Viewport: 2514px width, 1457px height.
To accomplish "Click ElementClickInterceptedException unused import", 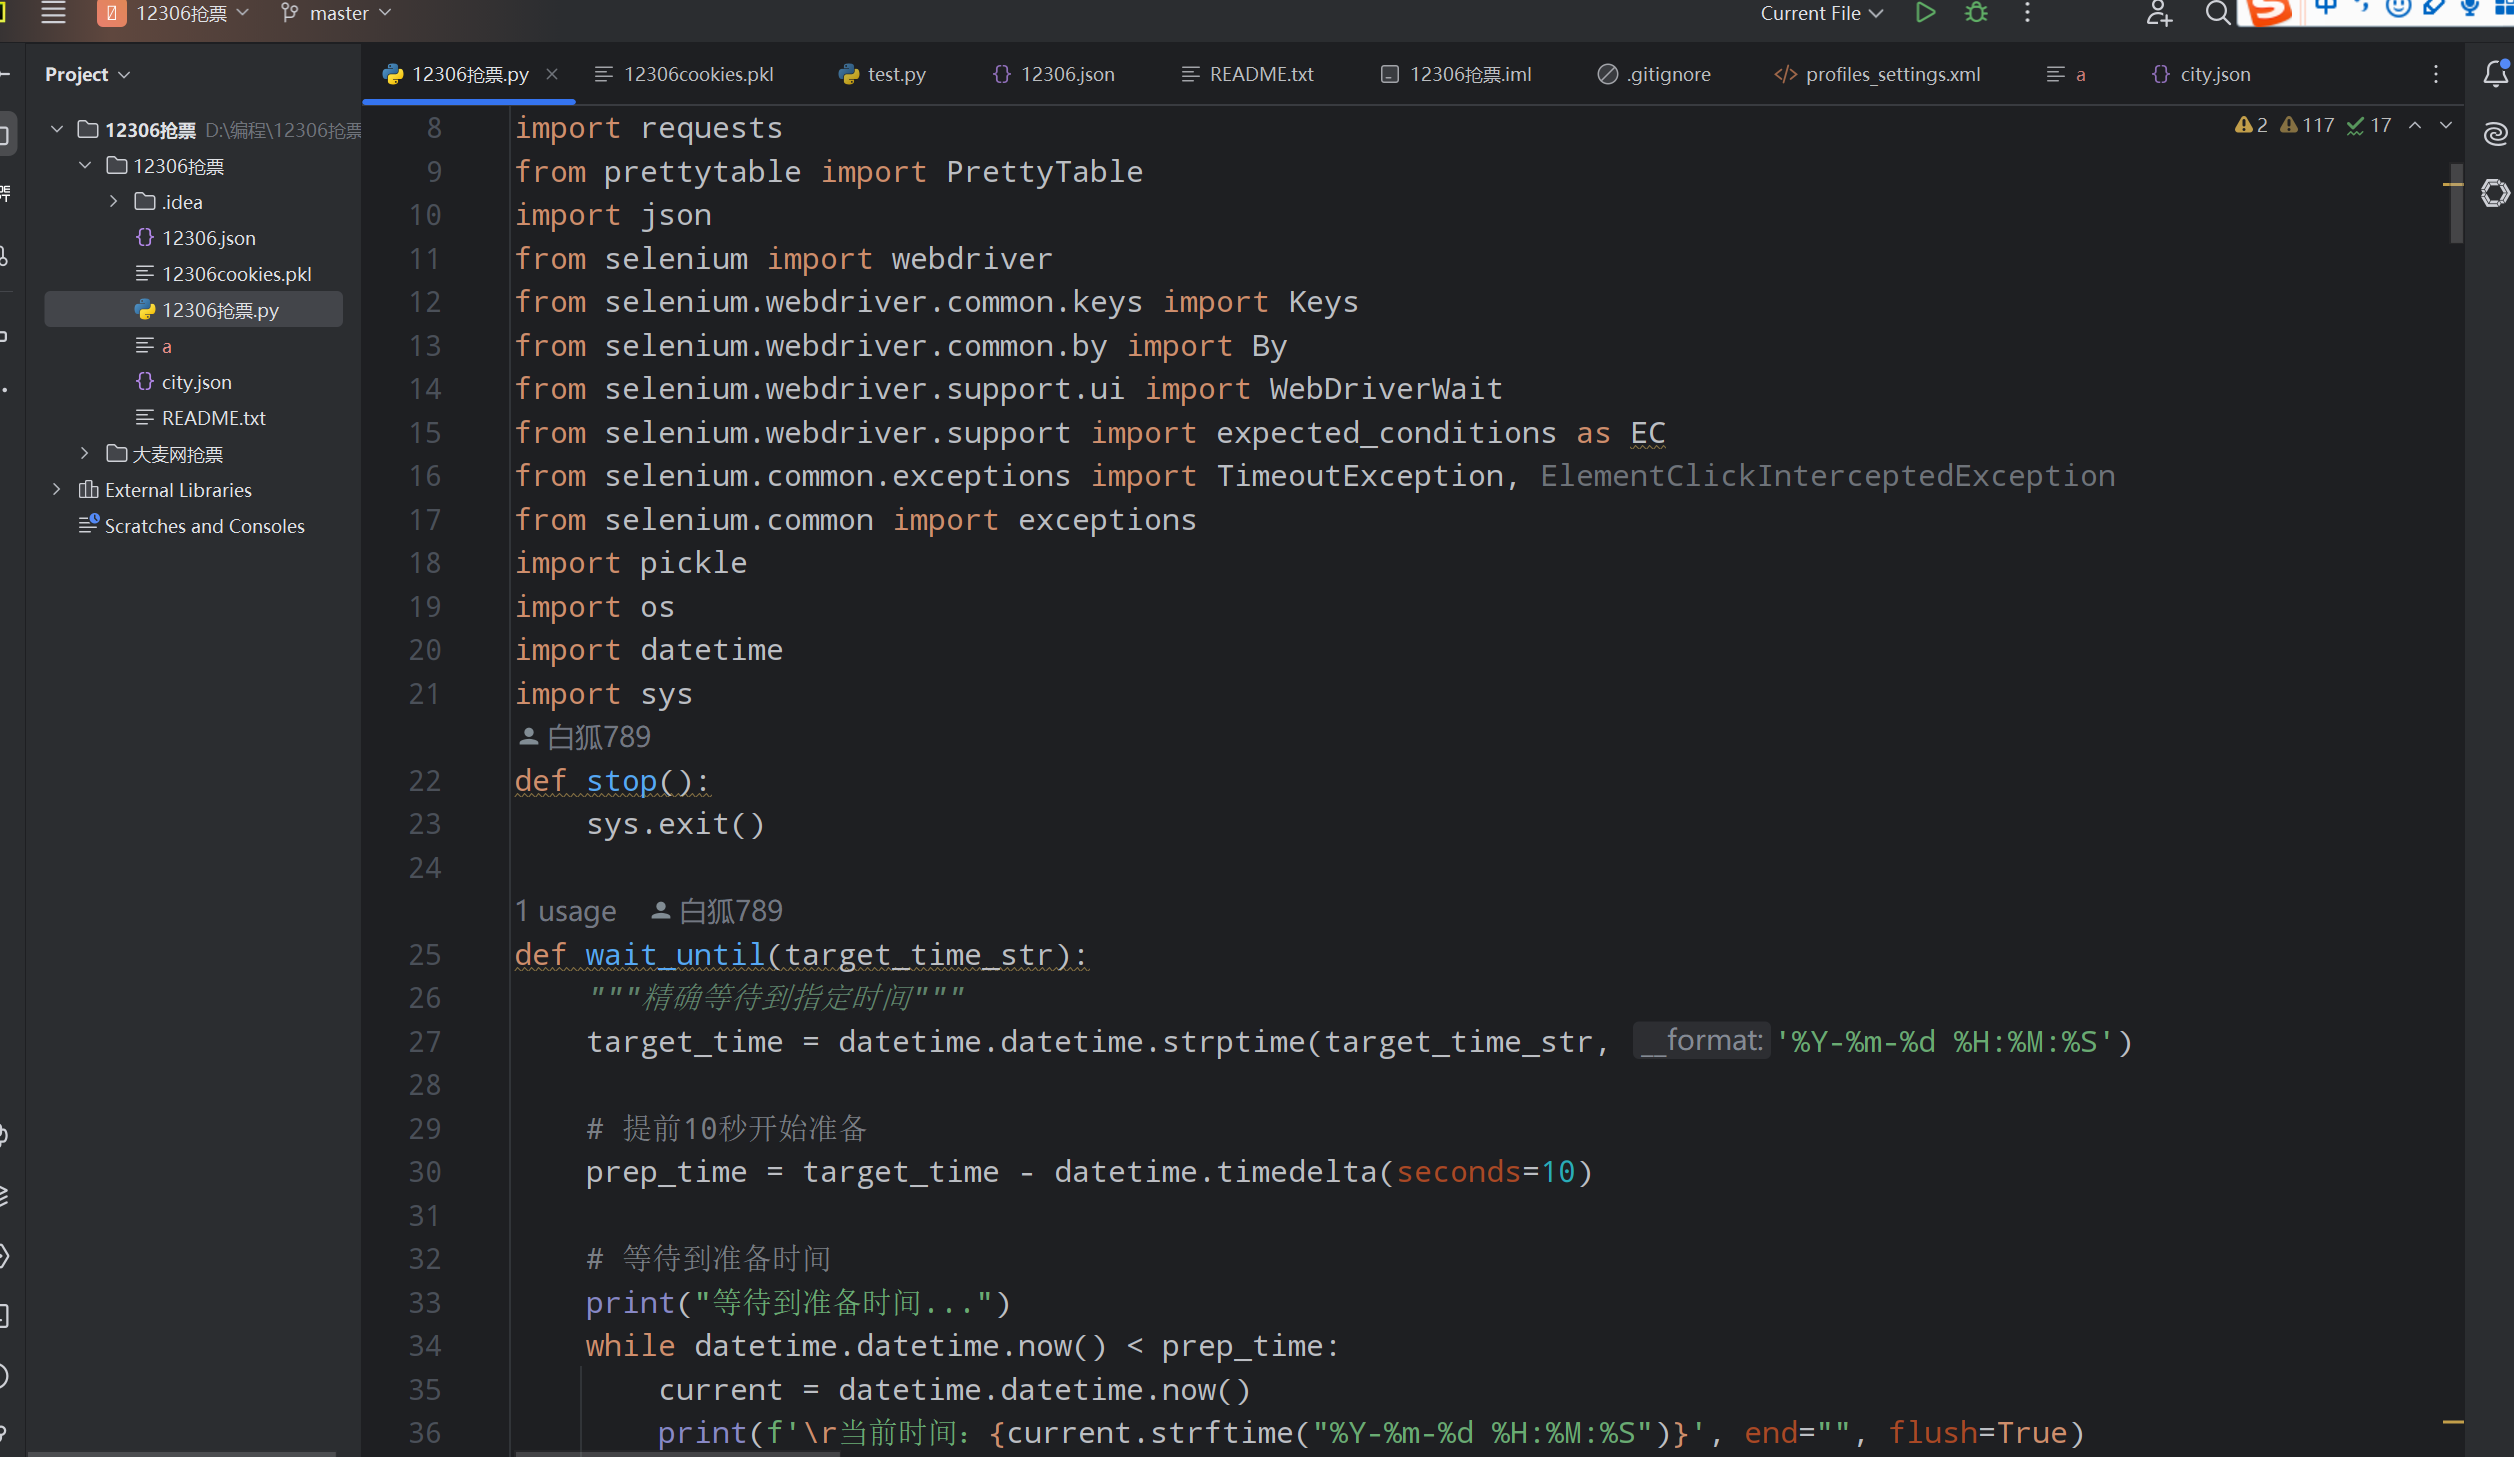I will tap(1827, 475).
